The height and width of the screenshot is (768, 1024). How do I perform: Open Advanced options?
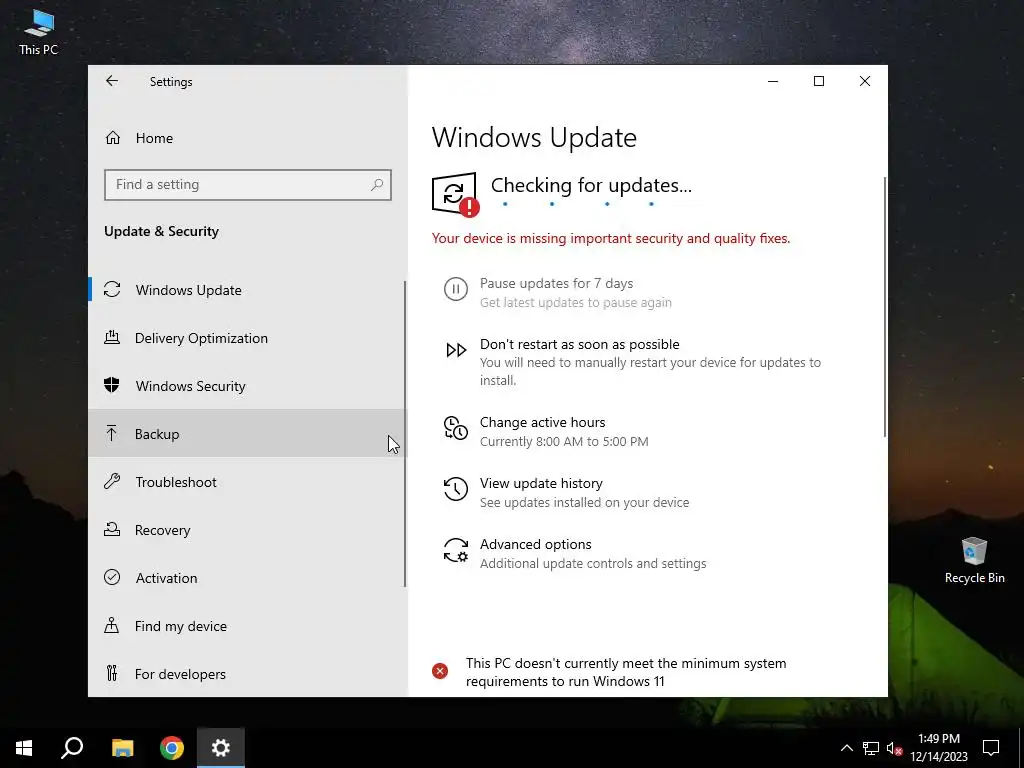[x=536, y=544]
